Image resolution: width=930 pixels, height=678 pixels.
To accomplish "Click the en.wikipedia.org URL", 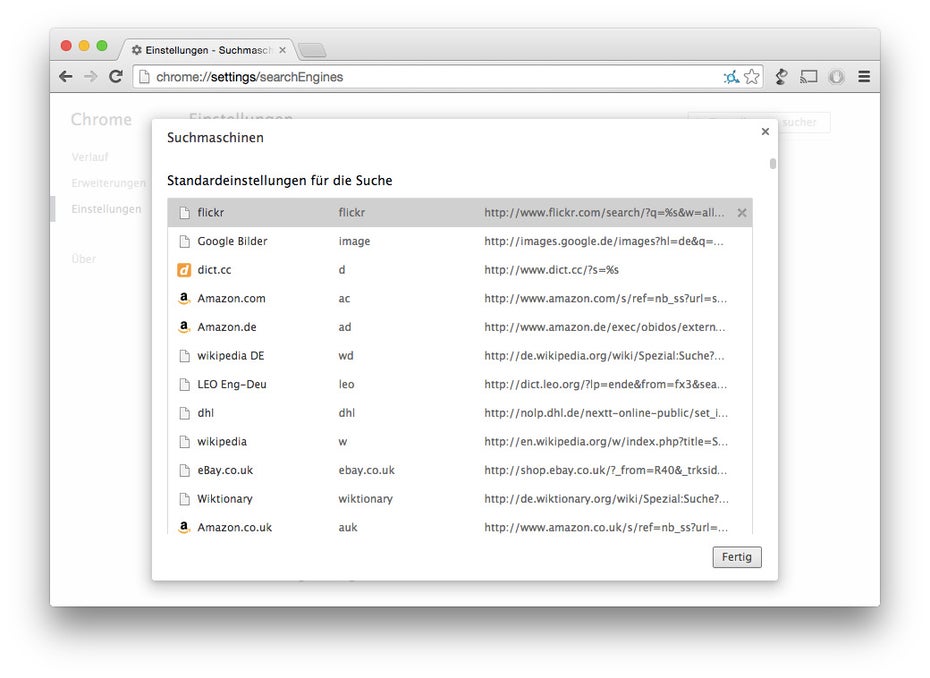I will [x=606, y=442].
